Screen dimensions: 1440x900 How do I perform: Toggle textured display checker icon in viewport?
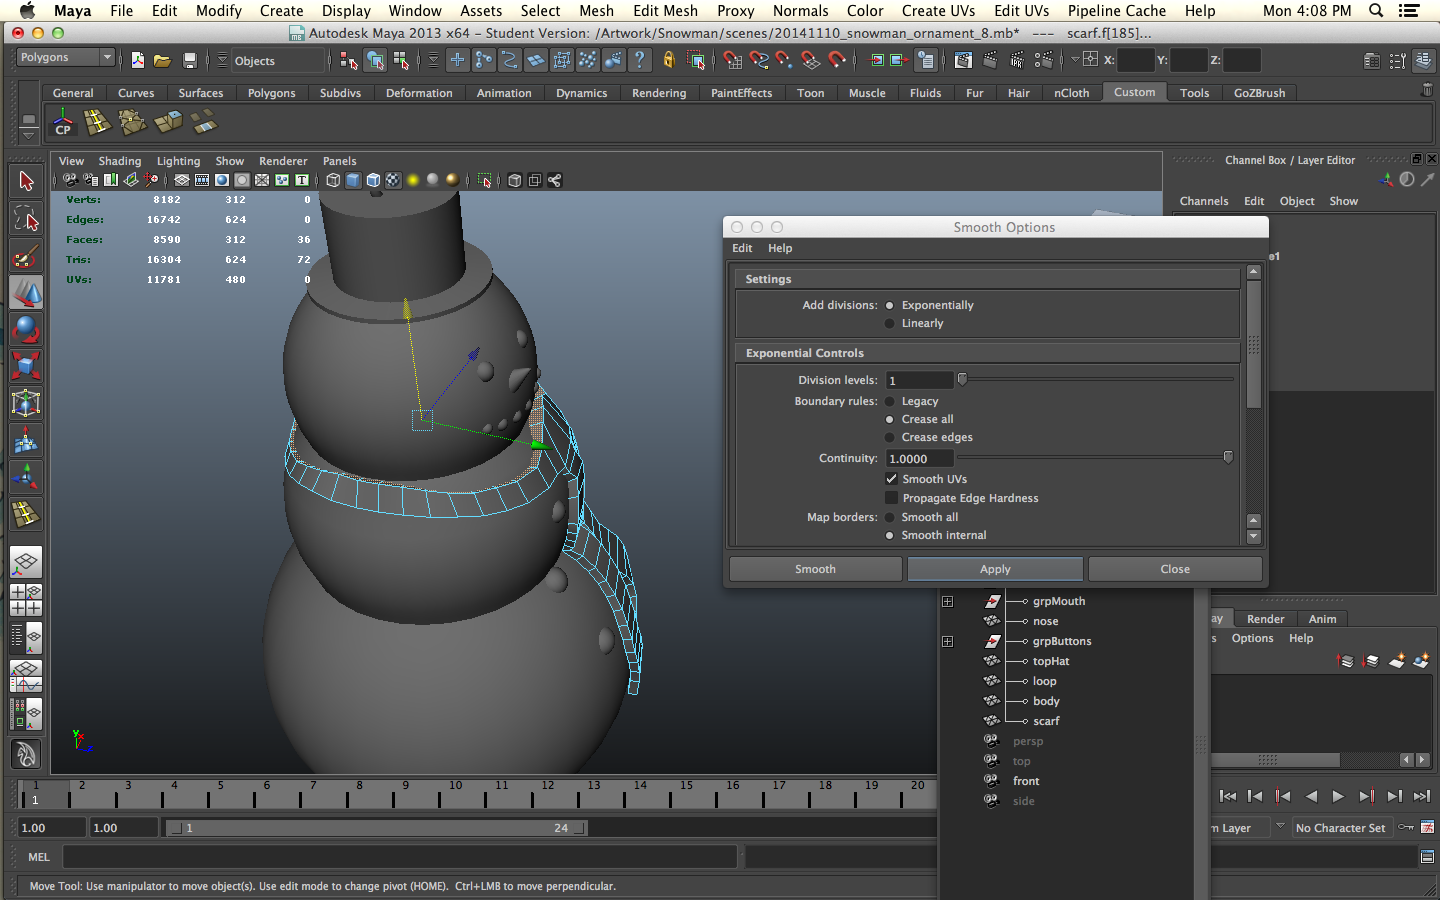point(393,180)
